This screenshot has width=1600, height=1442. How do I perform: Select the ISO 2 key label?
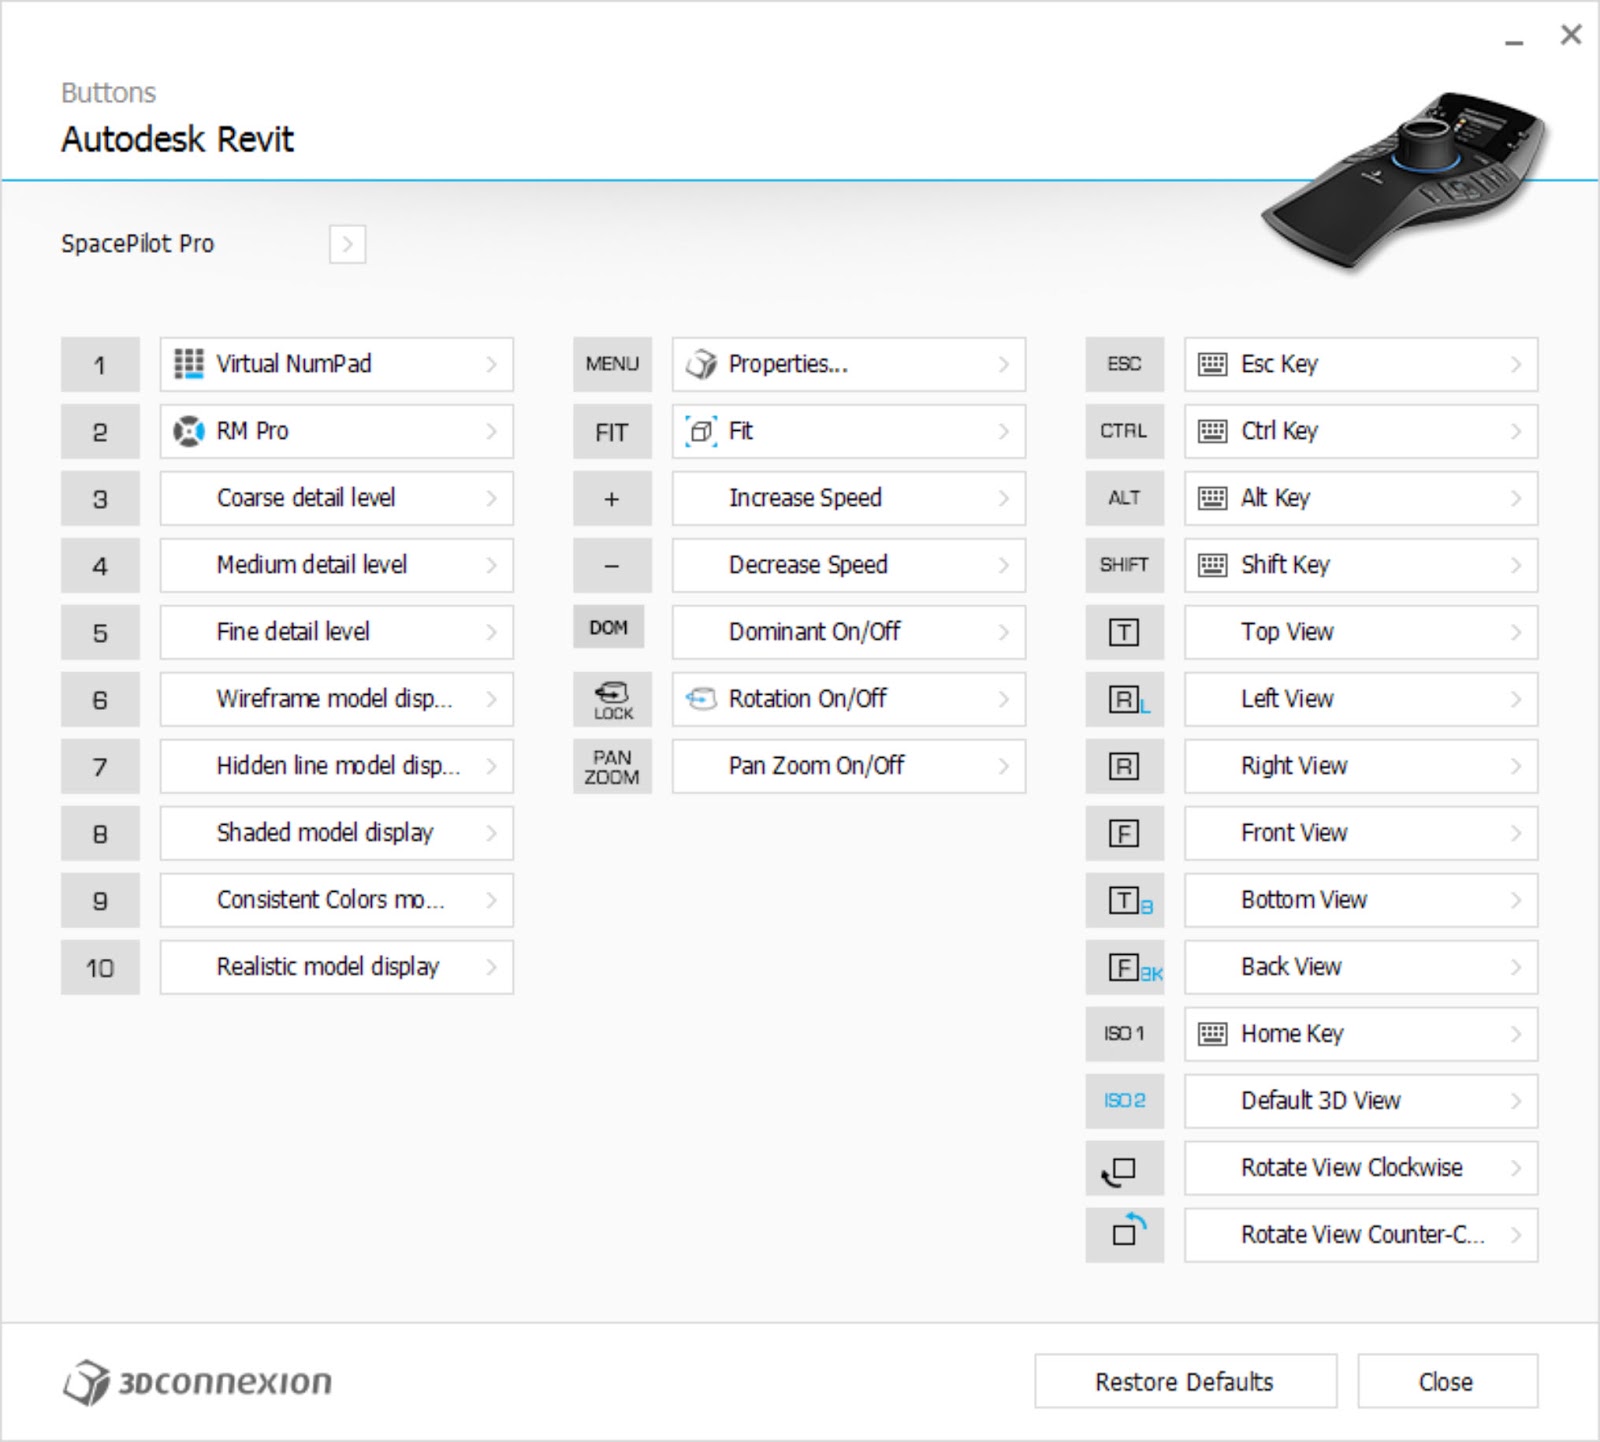(x=1124, y=1101)
